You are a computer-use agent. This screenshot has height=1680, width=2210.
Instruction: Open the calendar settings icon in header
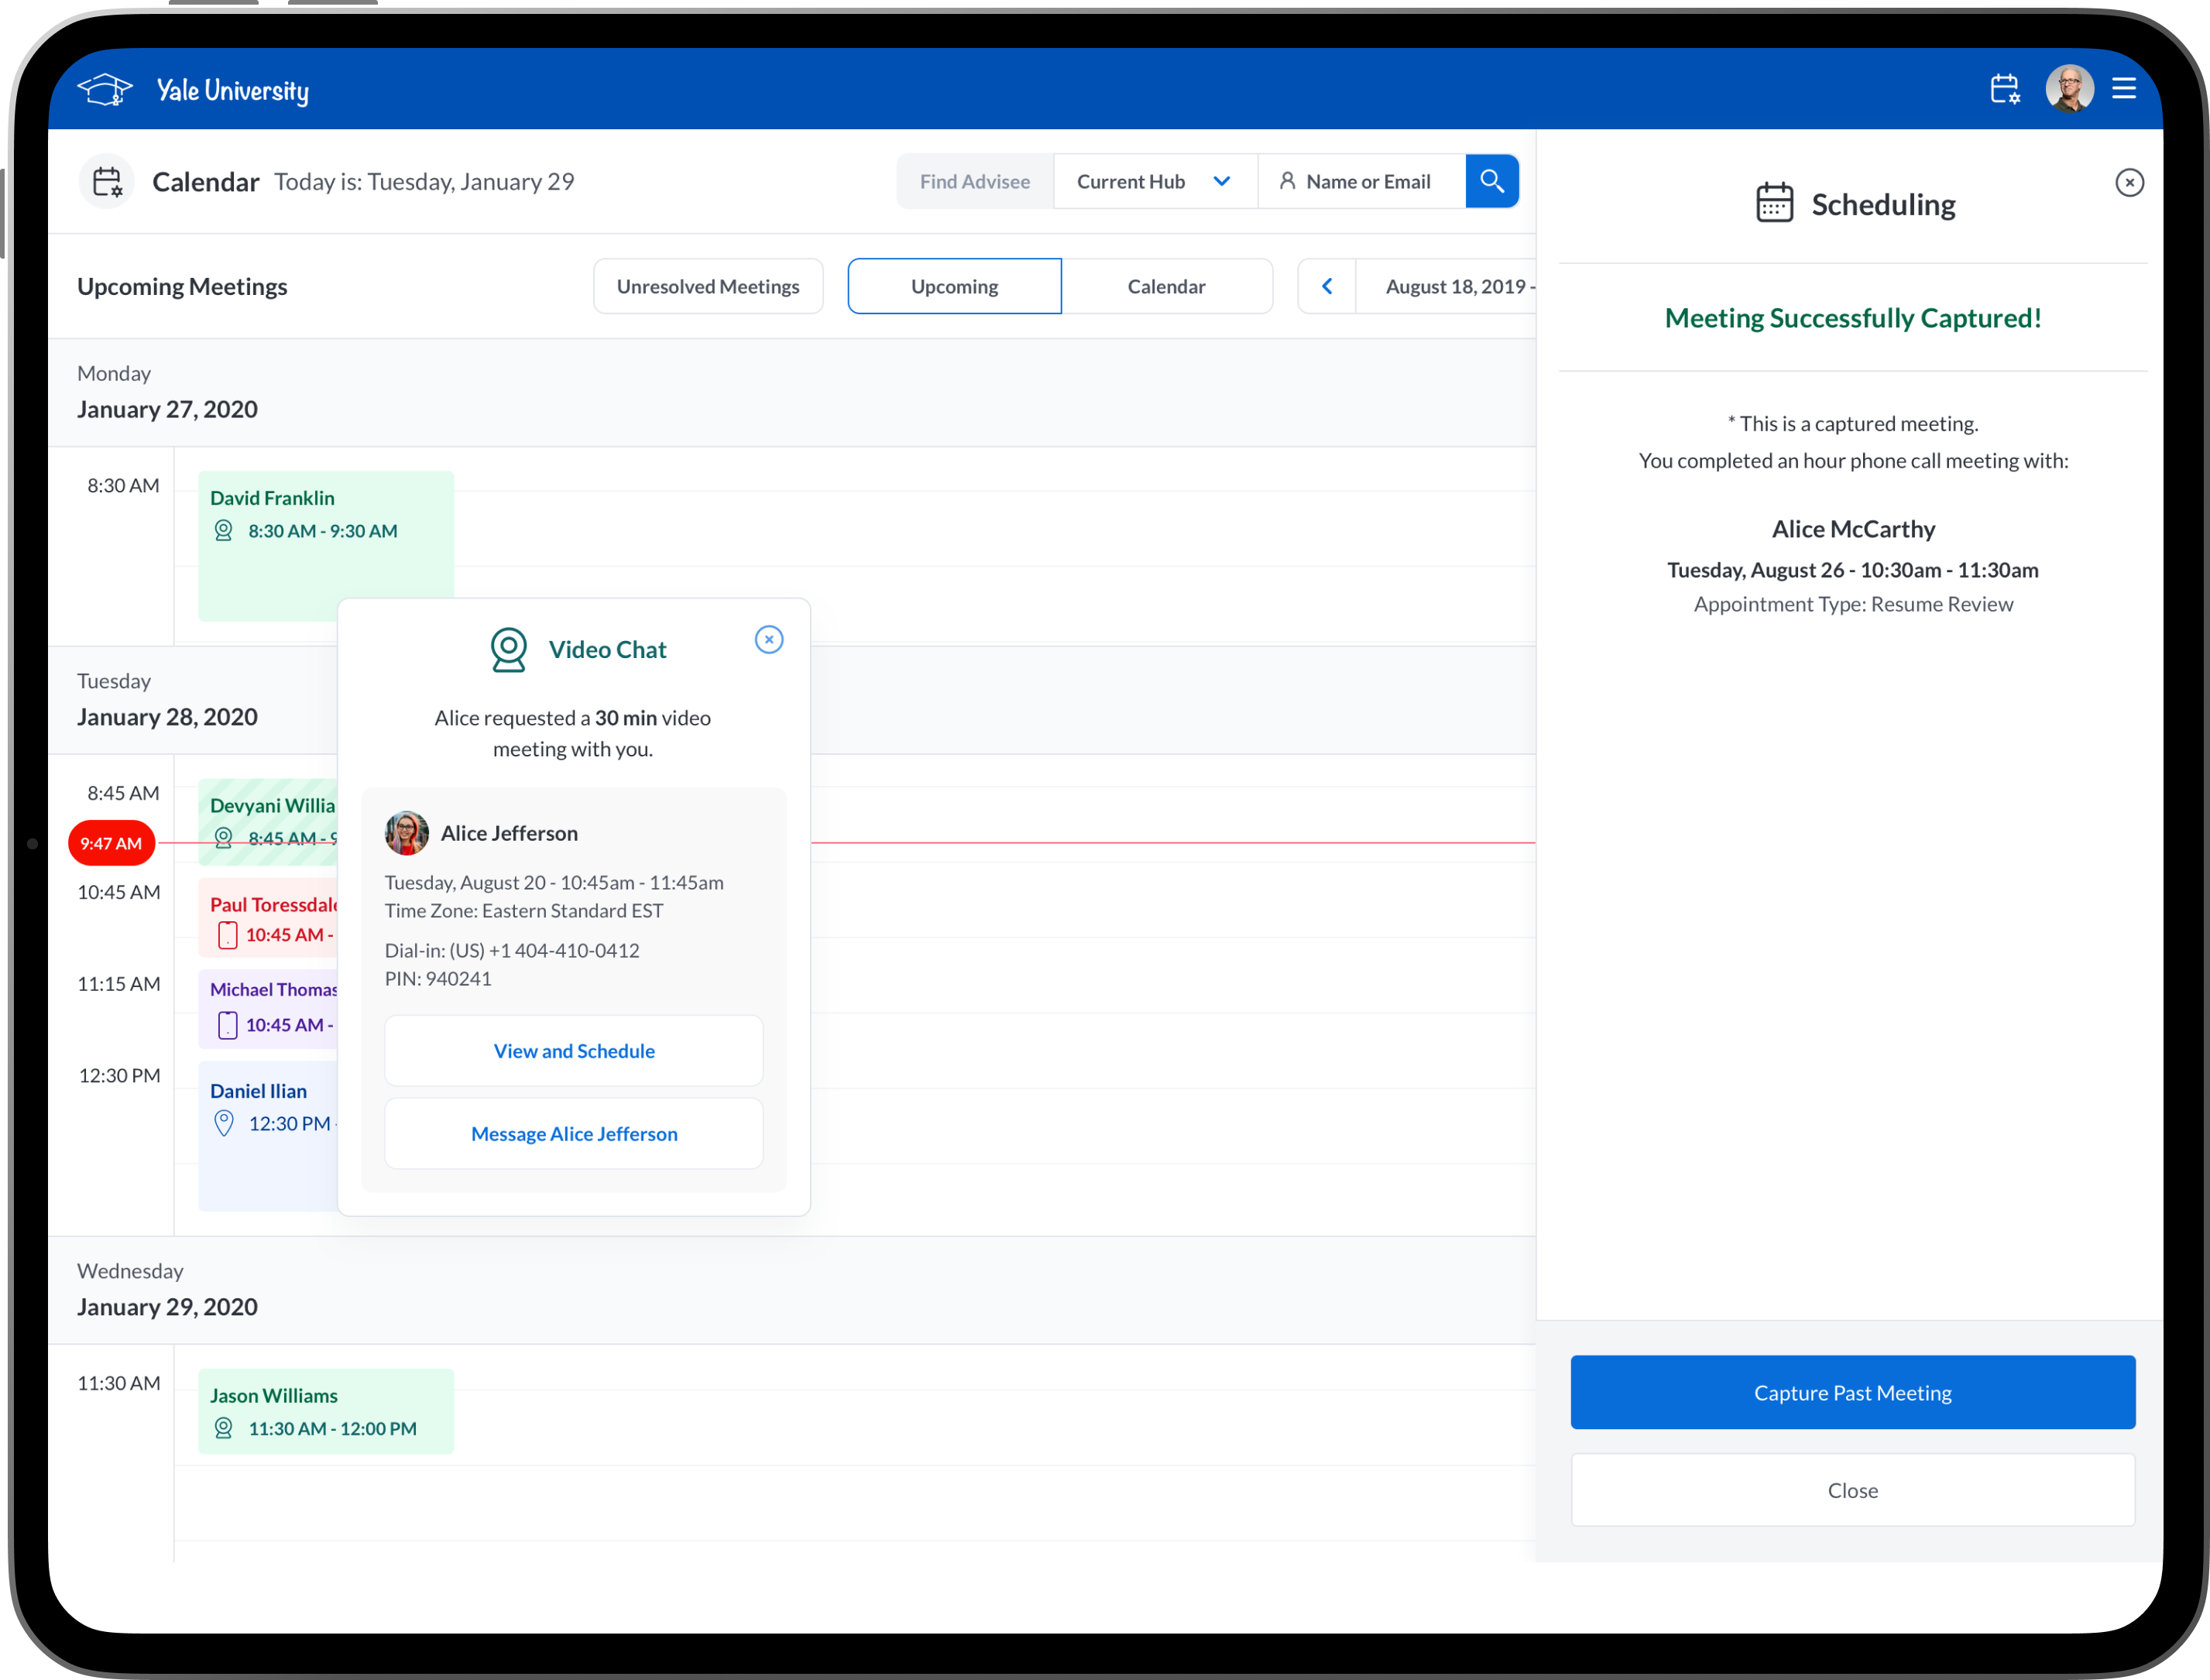(2005, 89)
